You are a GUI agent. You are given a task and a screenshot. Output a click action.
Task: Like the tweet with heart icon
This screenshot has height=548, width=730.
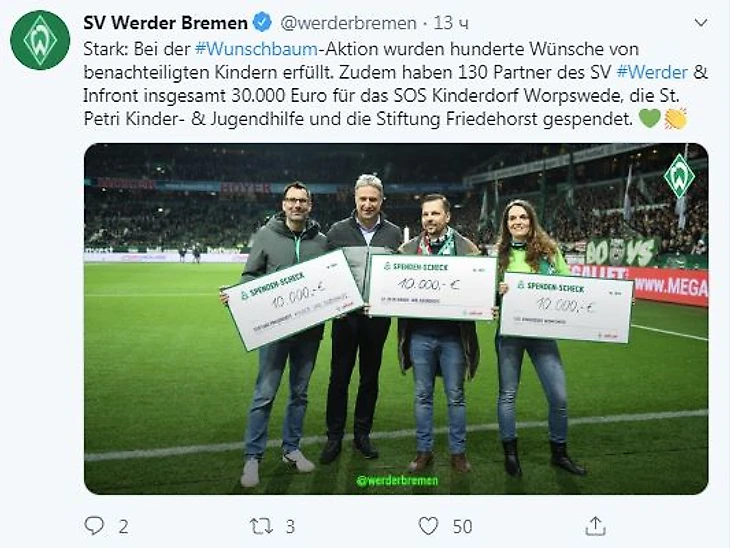point(428,526)
